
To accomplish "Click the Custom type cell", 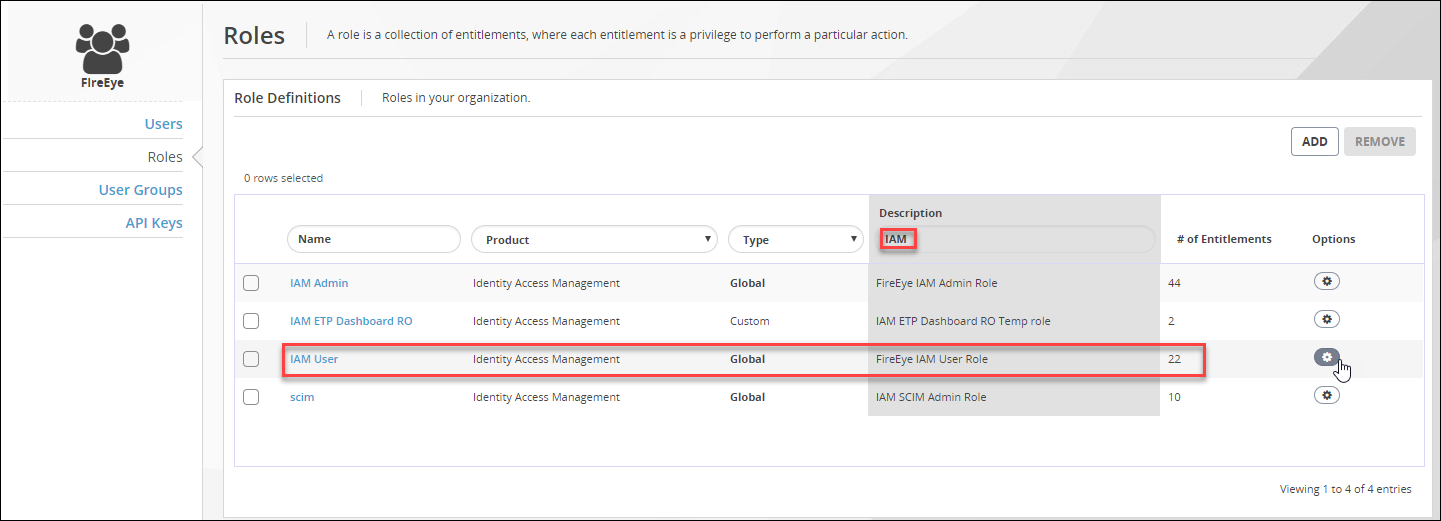I will [750, 321].
